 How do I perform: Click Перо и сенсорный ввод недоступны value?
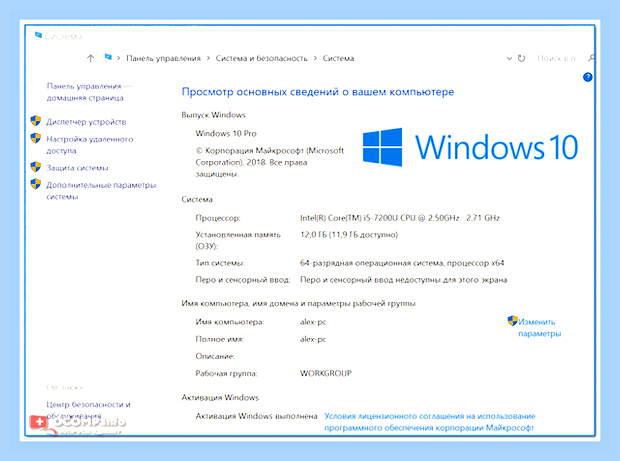(x=403, y=280)
